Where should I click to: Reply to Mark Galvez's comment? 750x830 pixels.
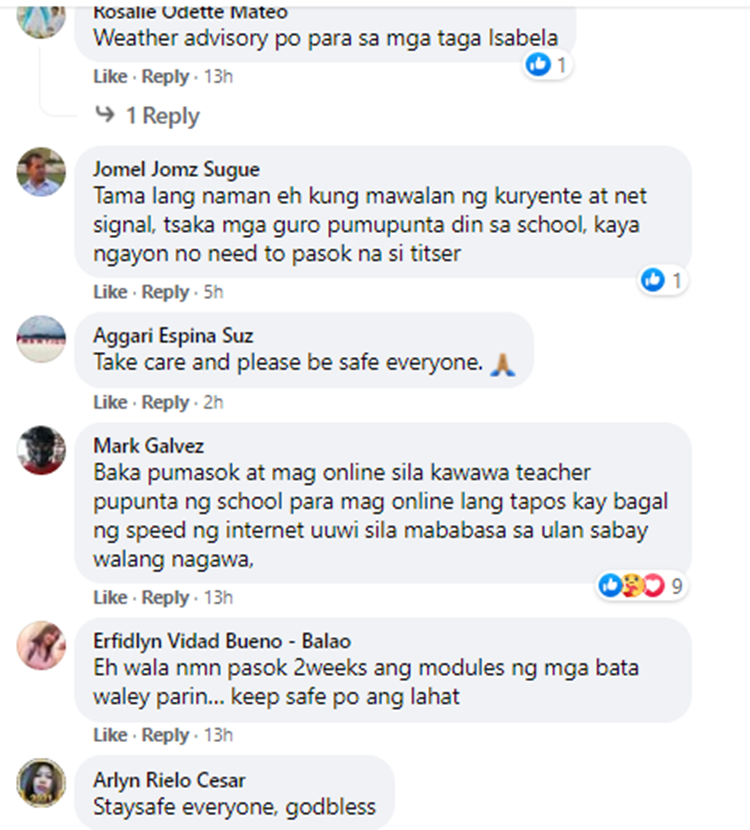[165, 597]
